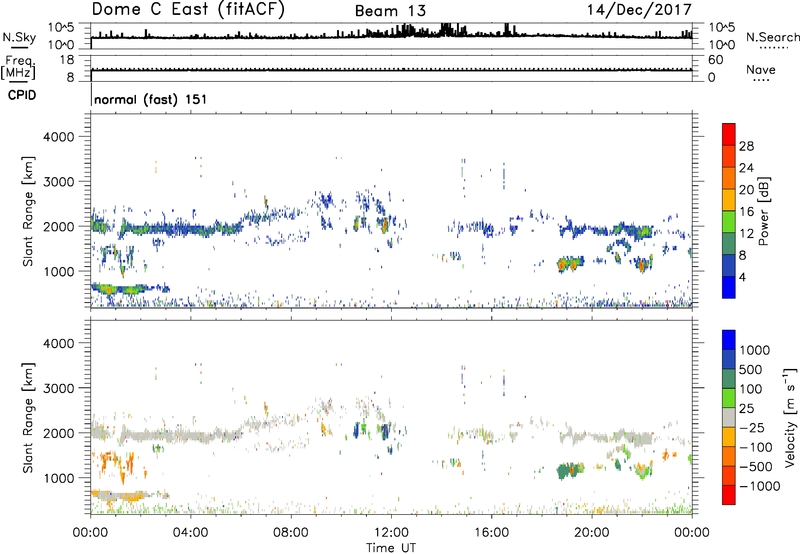
Task: Click the Slant Range label of velocity panel
Action: pyautogui.click(x=28, y=417)
